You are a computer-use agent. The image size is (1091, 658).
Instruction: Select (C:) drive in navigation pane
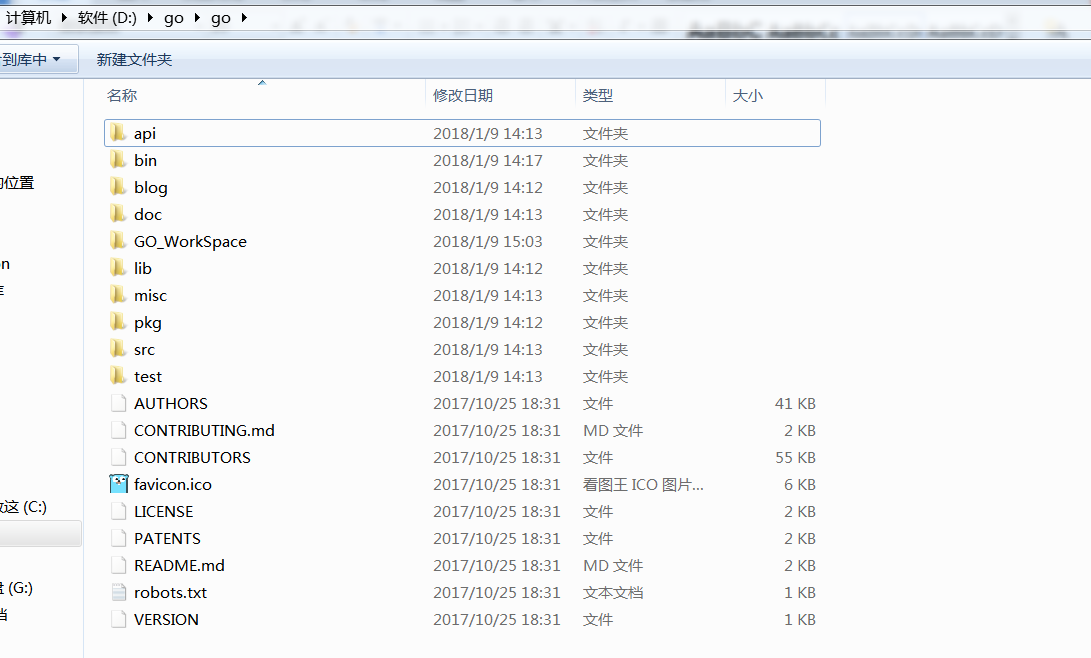(24, 507)
